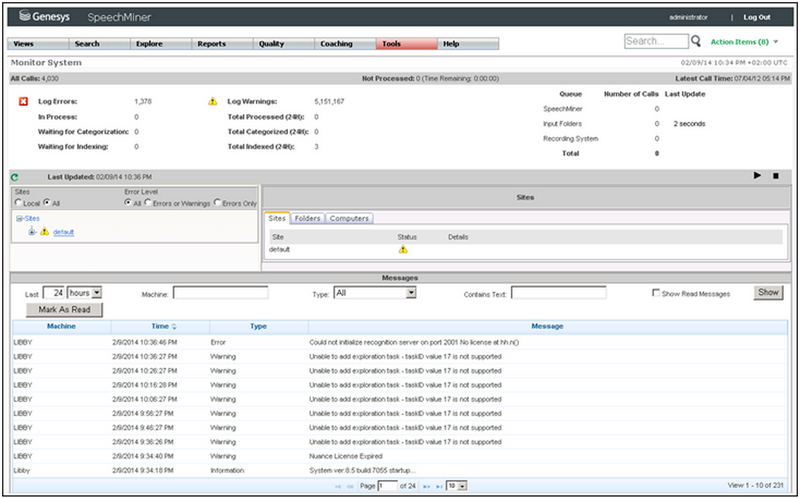The image size is (800, 498).
Task: Click the Log Warnings triangle icon
Action: coord(212,101)
